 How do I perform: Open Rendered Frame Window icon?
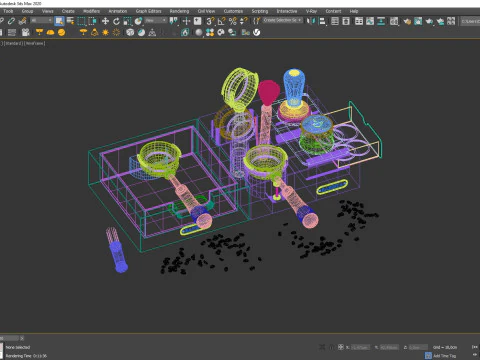click(x=418, y=21)
